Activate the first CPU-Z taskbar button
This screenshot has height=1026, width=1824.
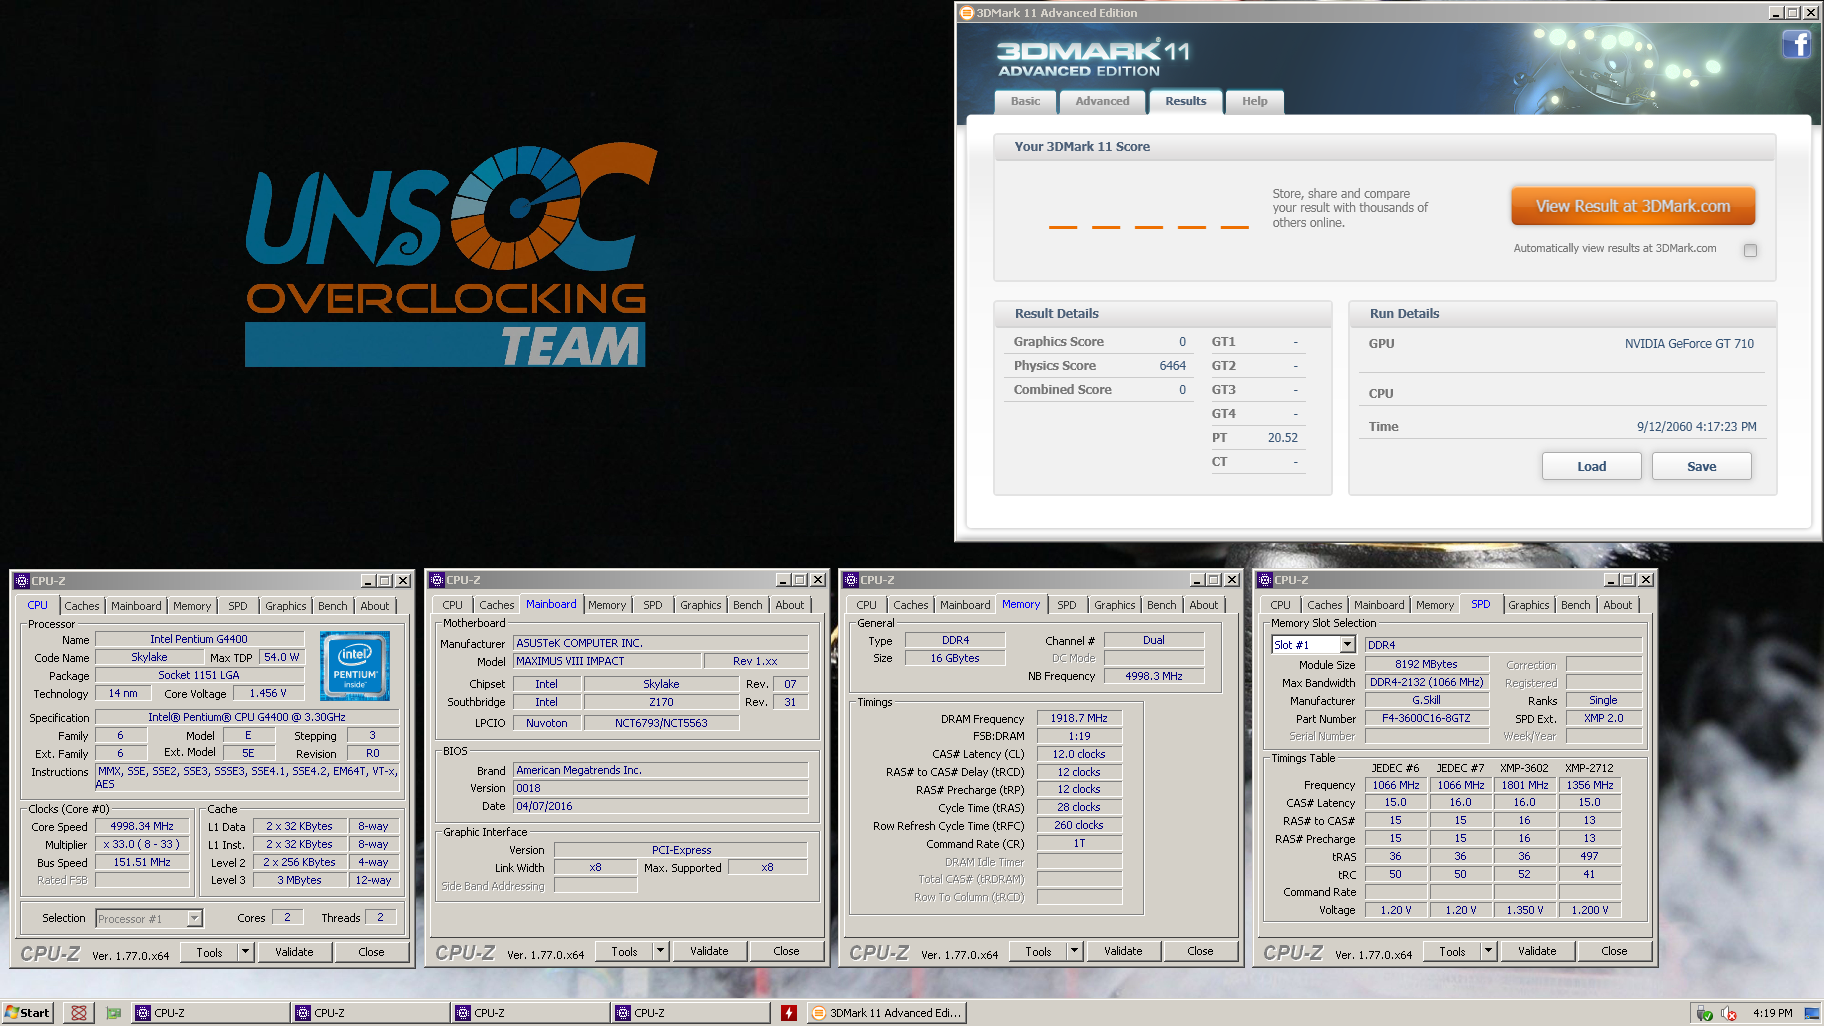click(x=210, y=1013)
